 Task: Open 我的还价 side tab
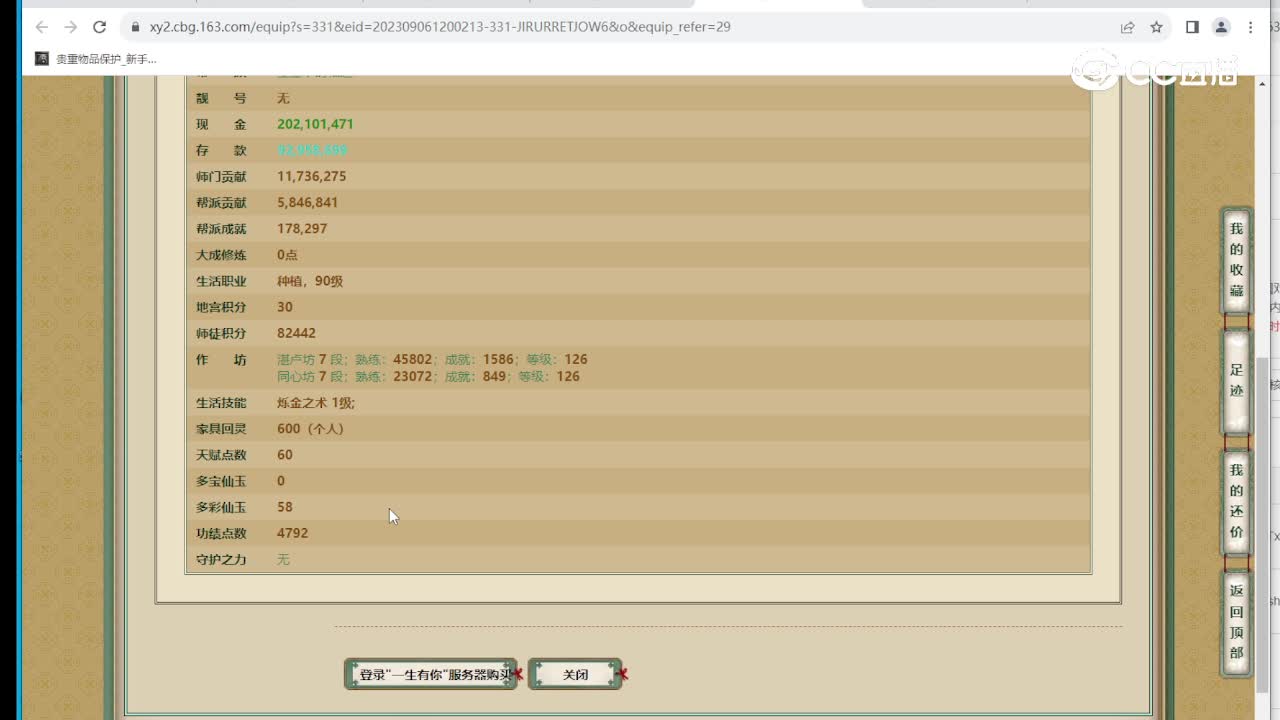pyautogui.click(x=1237, y=500)
